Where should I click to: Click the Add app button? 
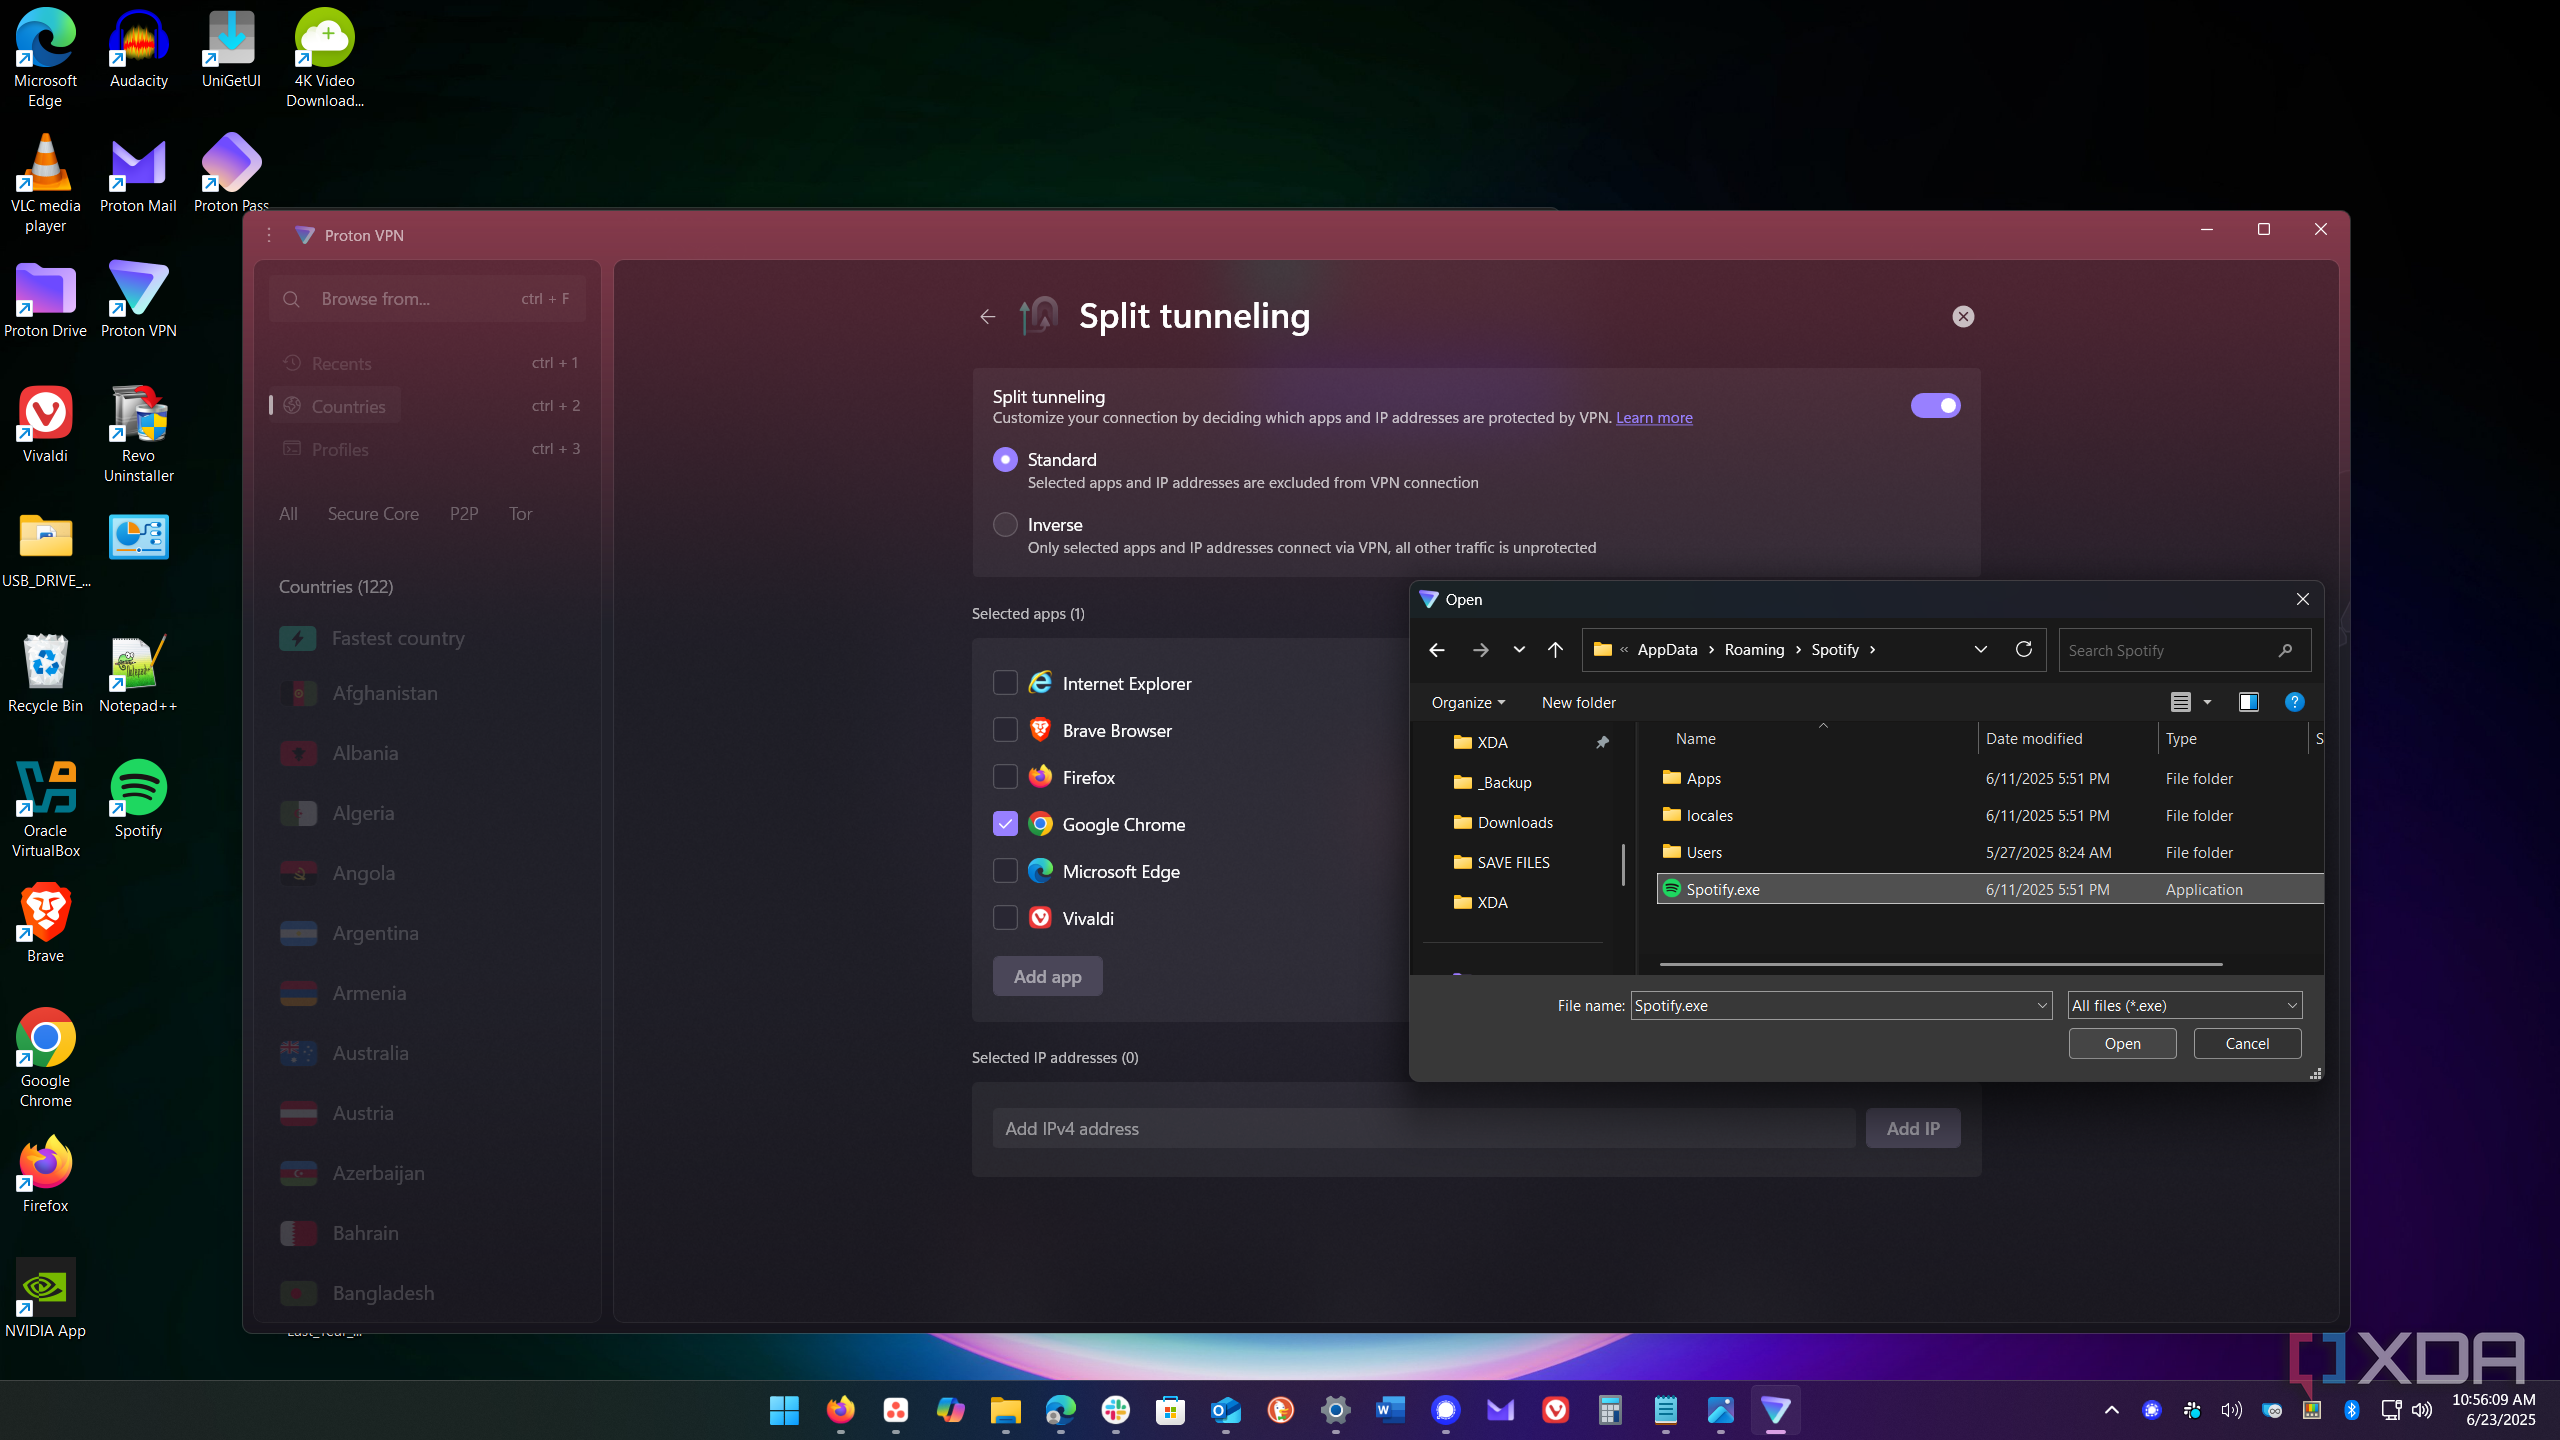tap(1047, 976)
